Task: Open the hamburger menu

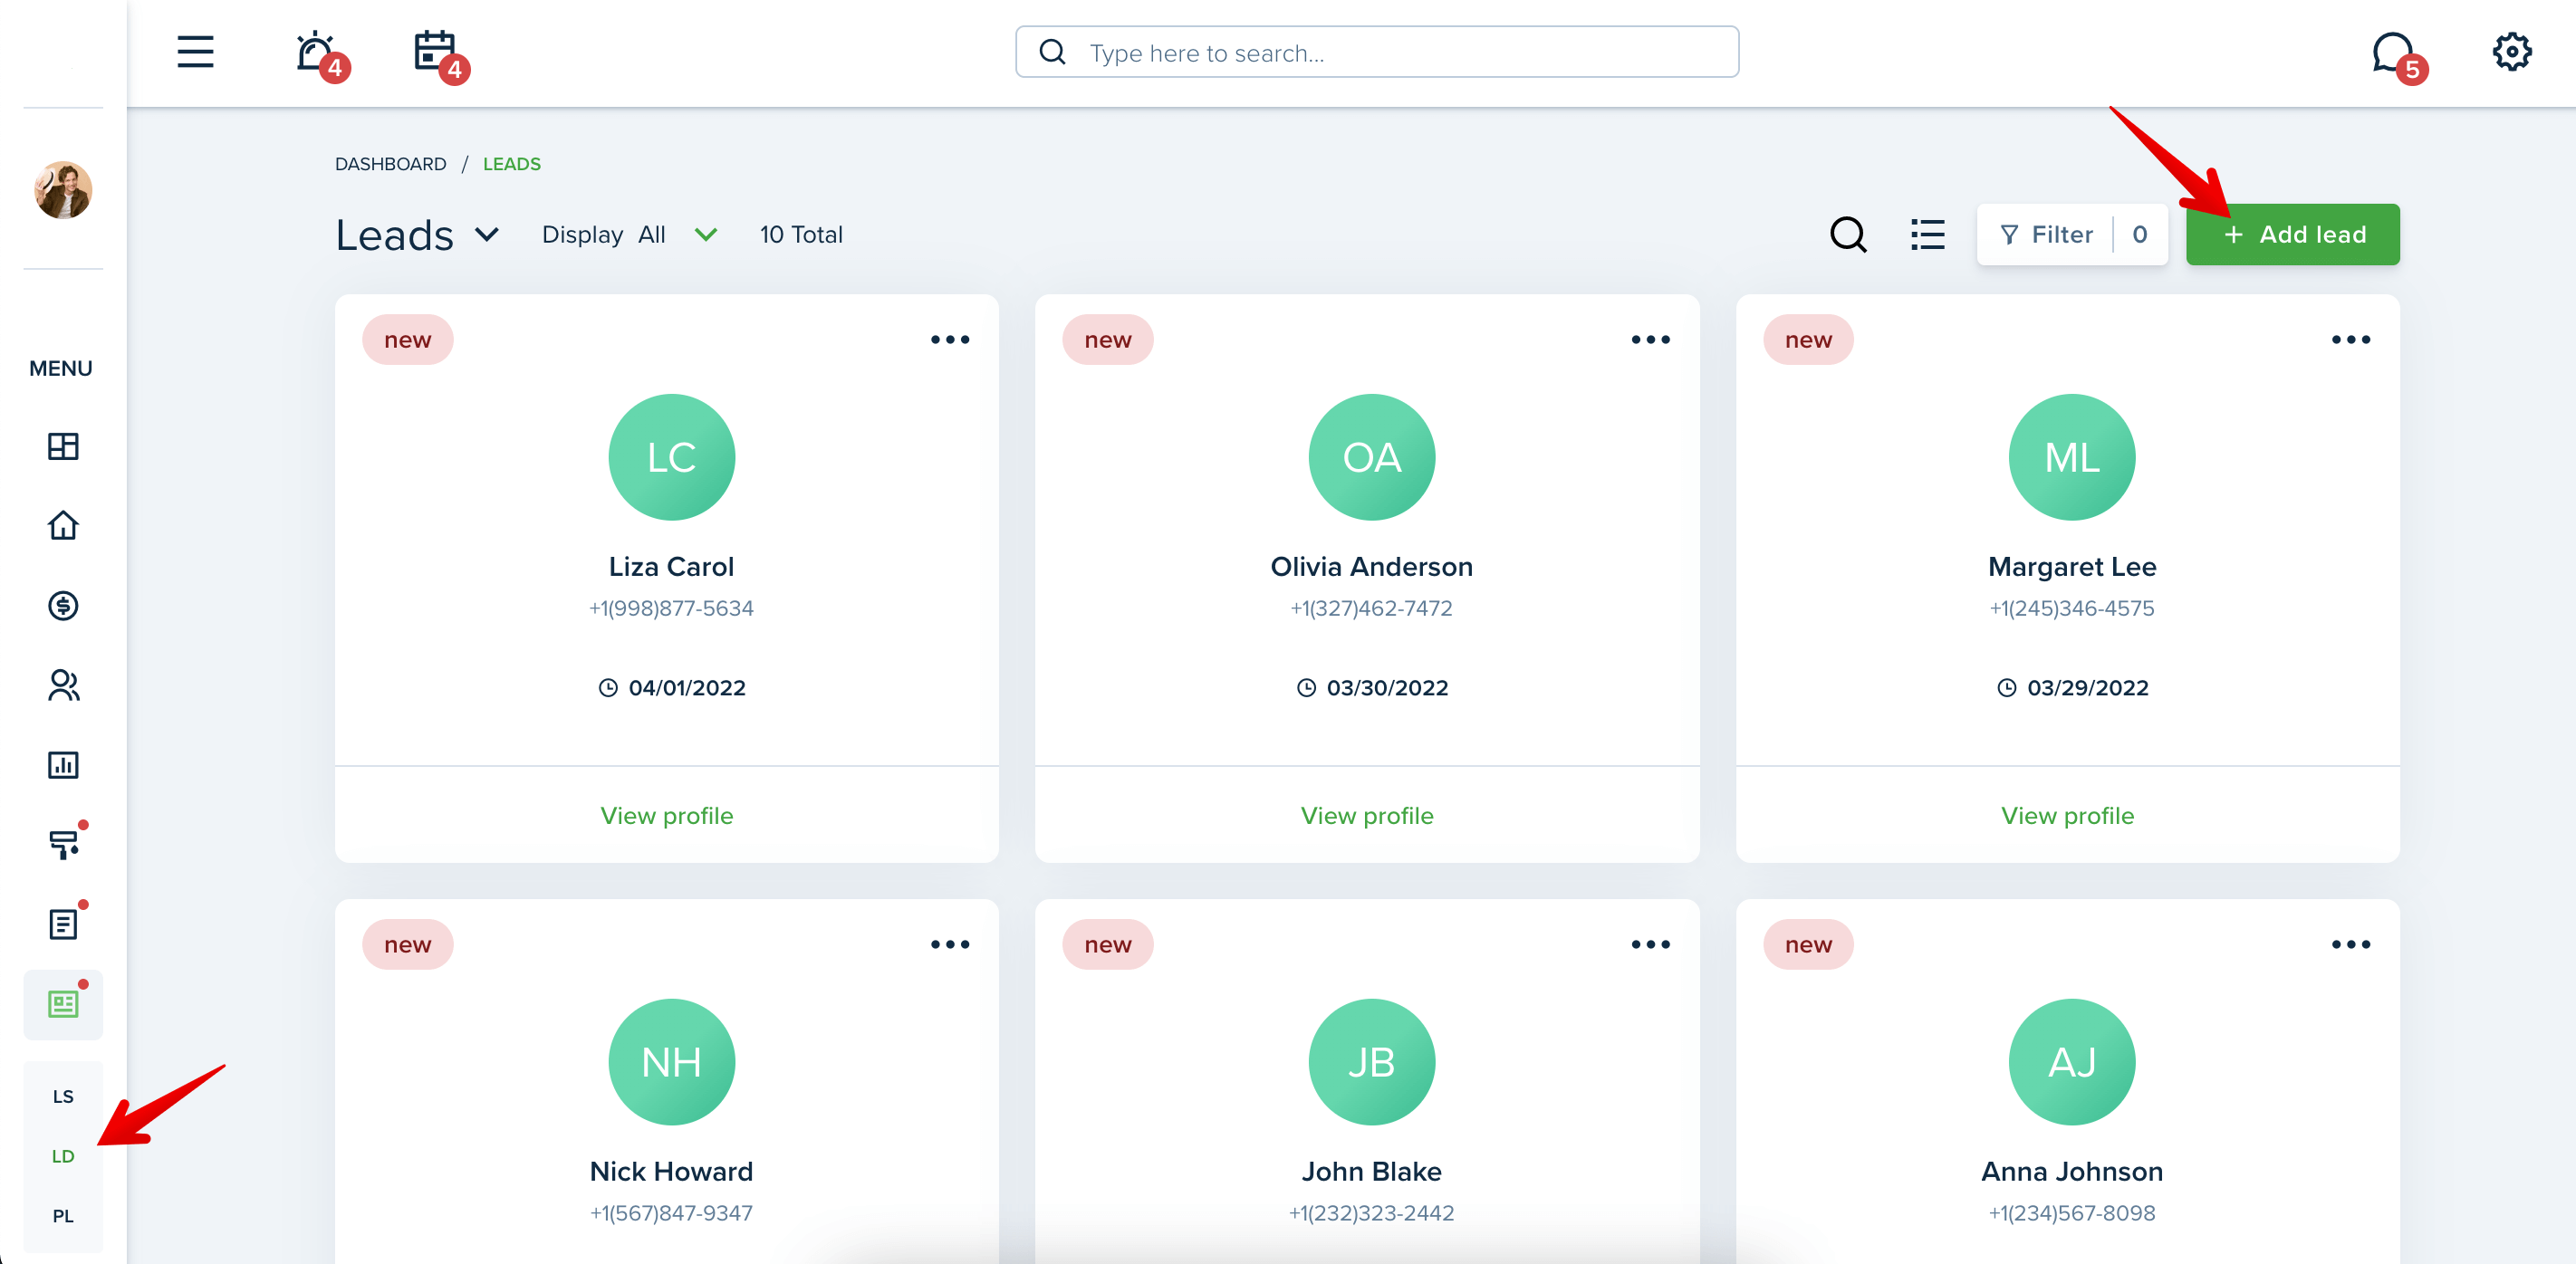Action: 195,51
